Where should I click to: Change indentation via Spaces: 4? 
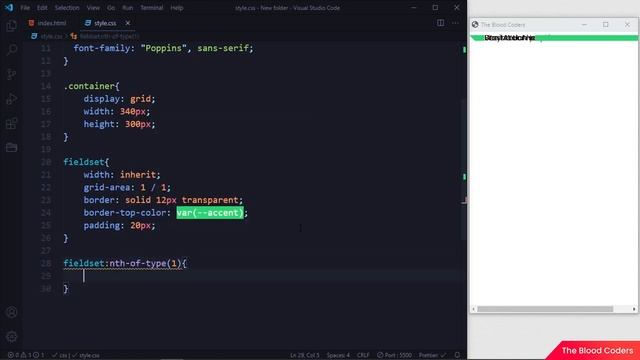click(338, 355)
